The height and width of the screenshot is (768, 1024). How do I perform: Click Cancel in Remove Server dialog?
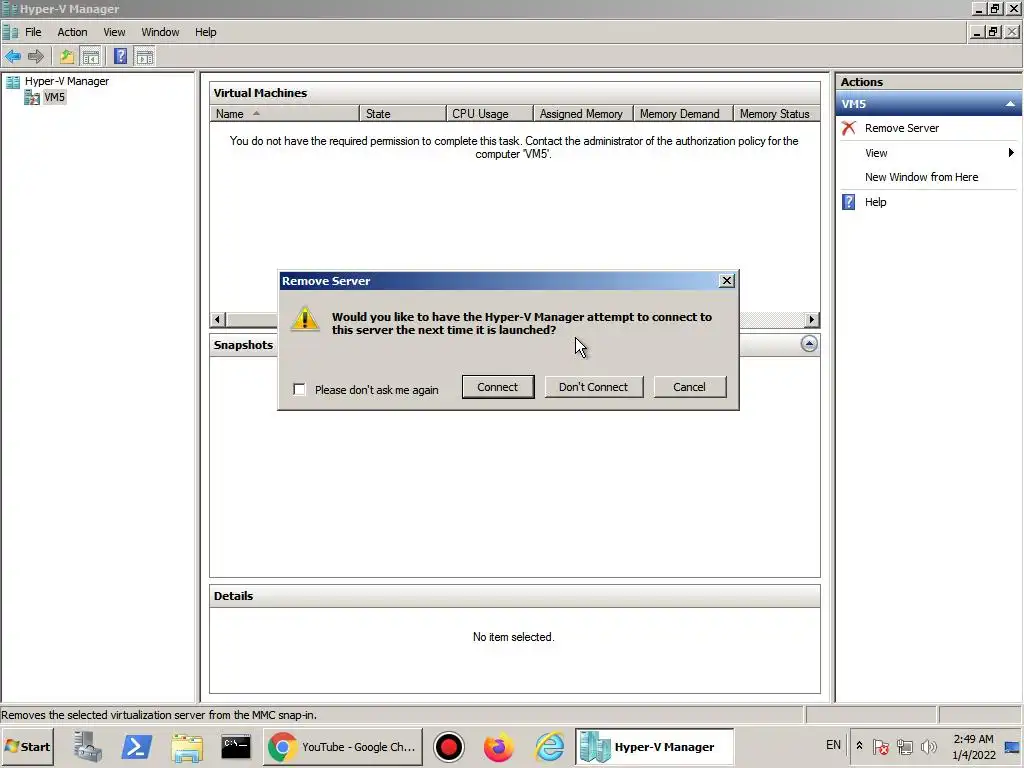click(x=689, y=387)
